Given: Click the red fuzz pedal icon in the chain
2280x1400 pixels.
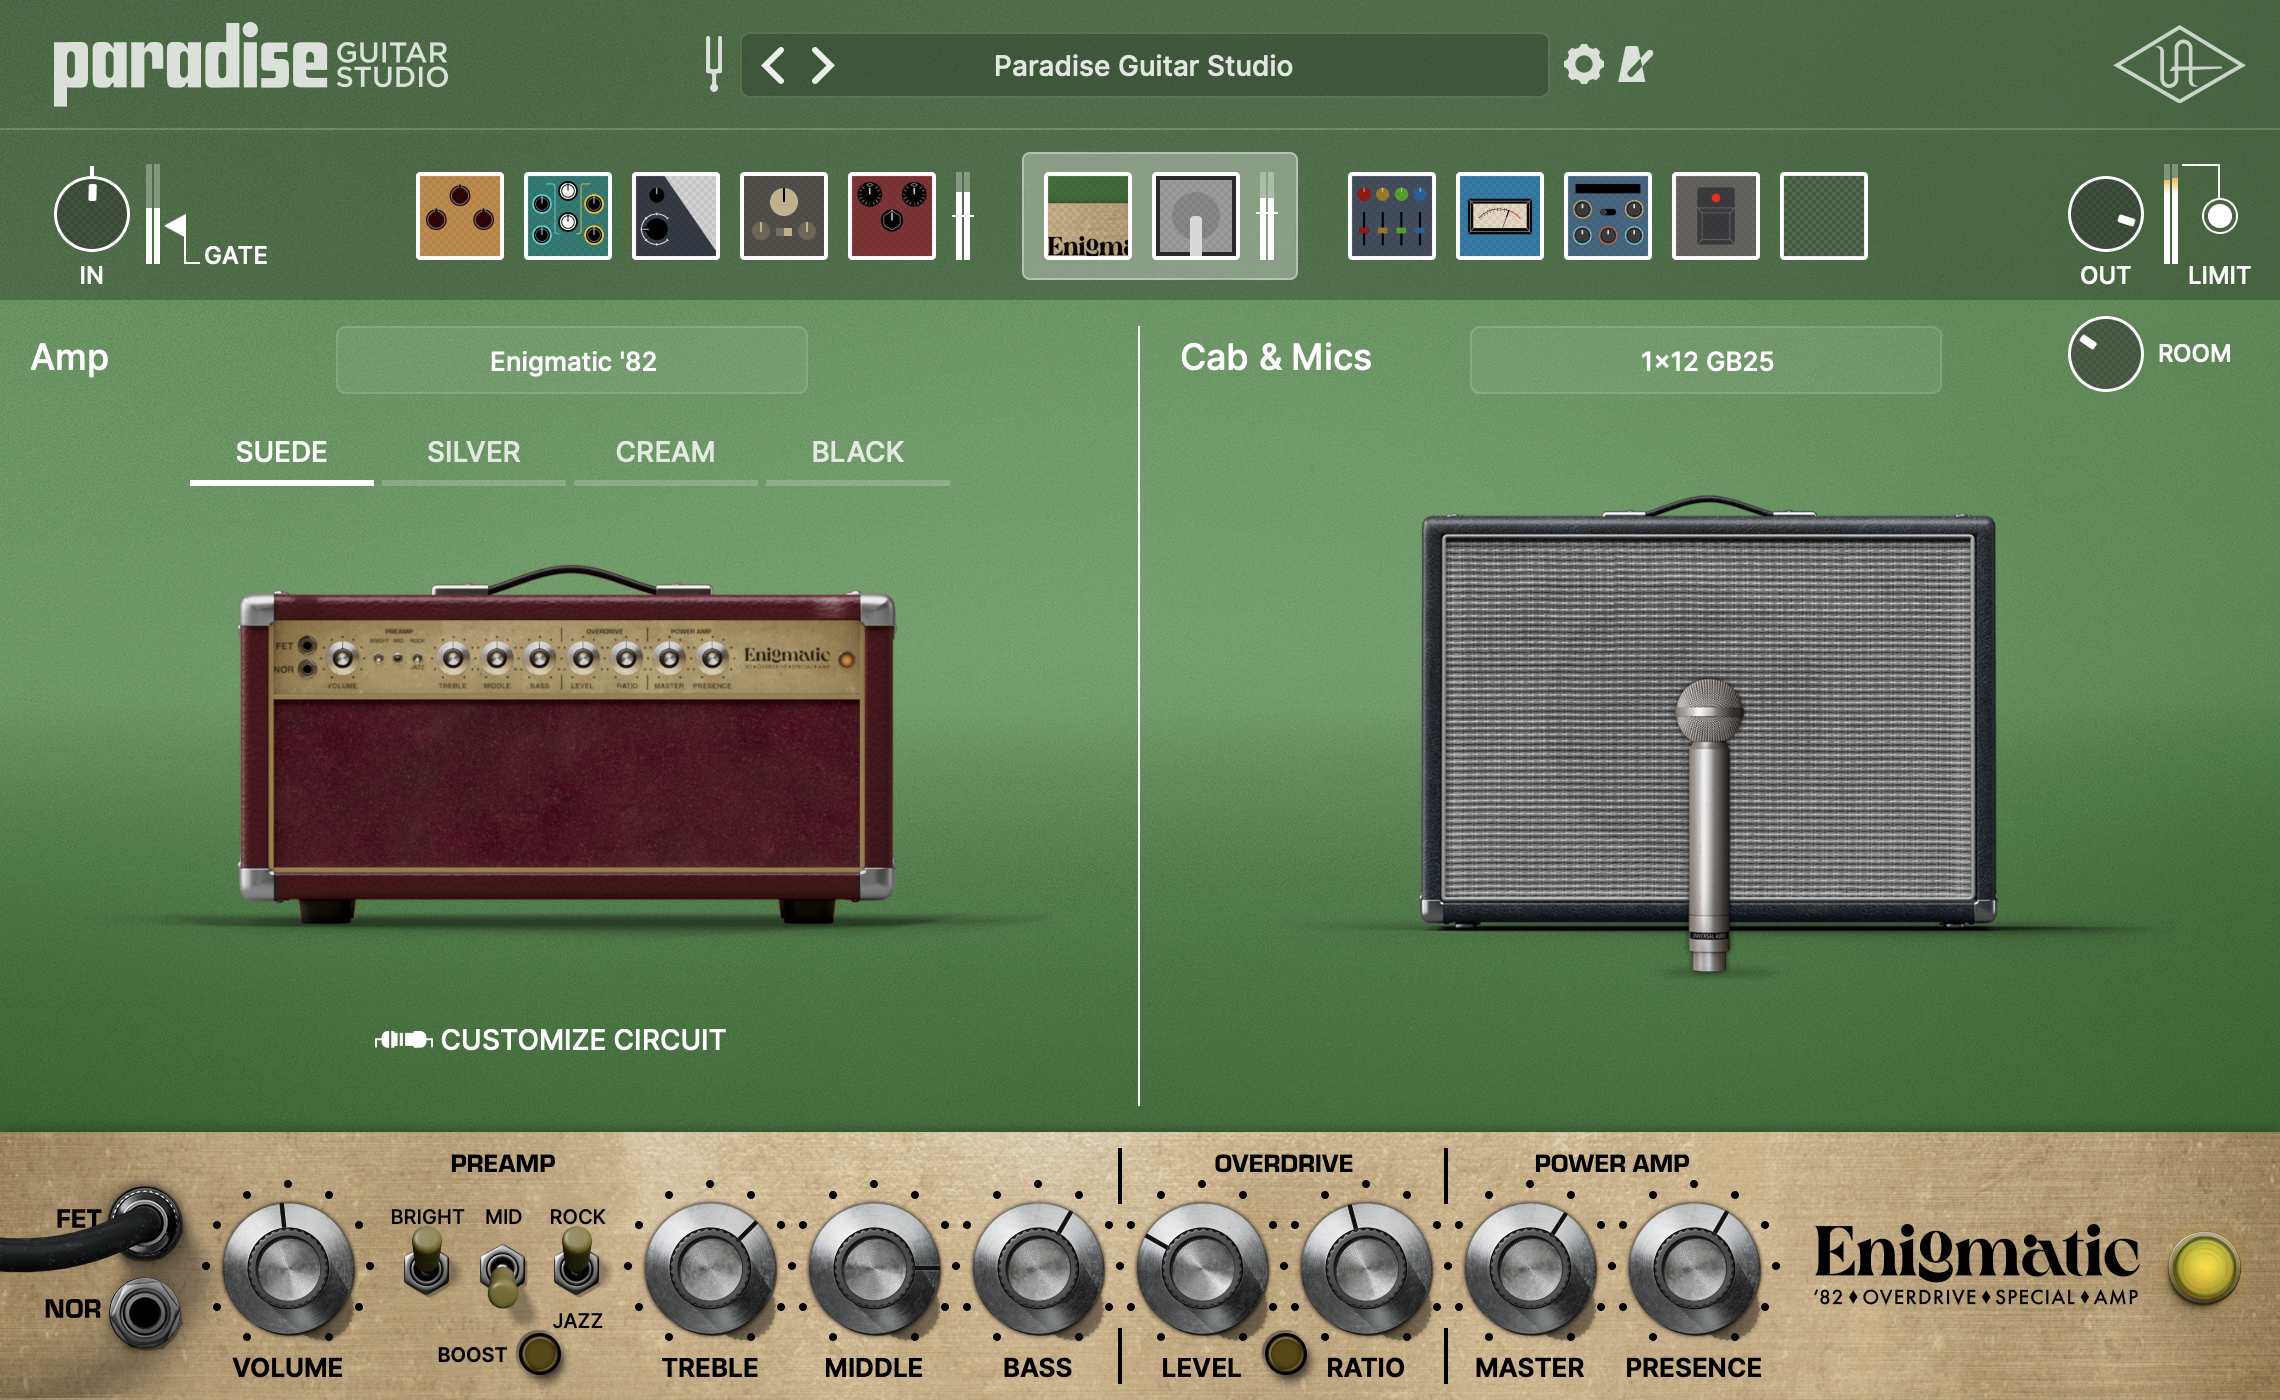Looking at the screenshot, I should [891, 215].
